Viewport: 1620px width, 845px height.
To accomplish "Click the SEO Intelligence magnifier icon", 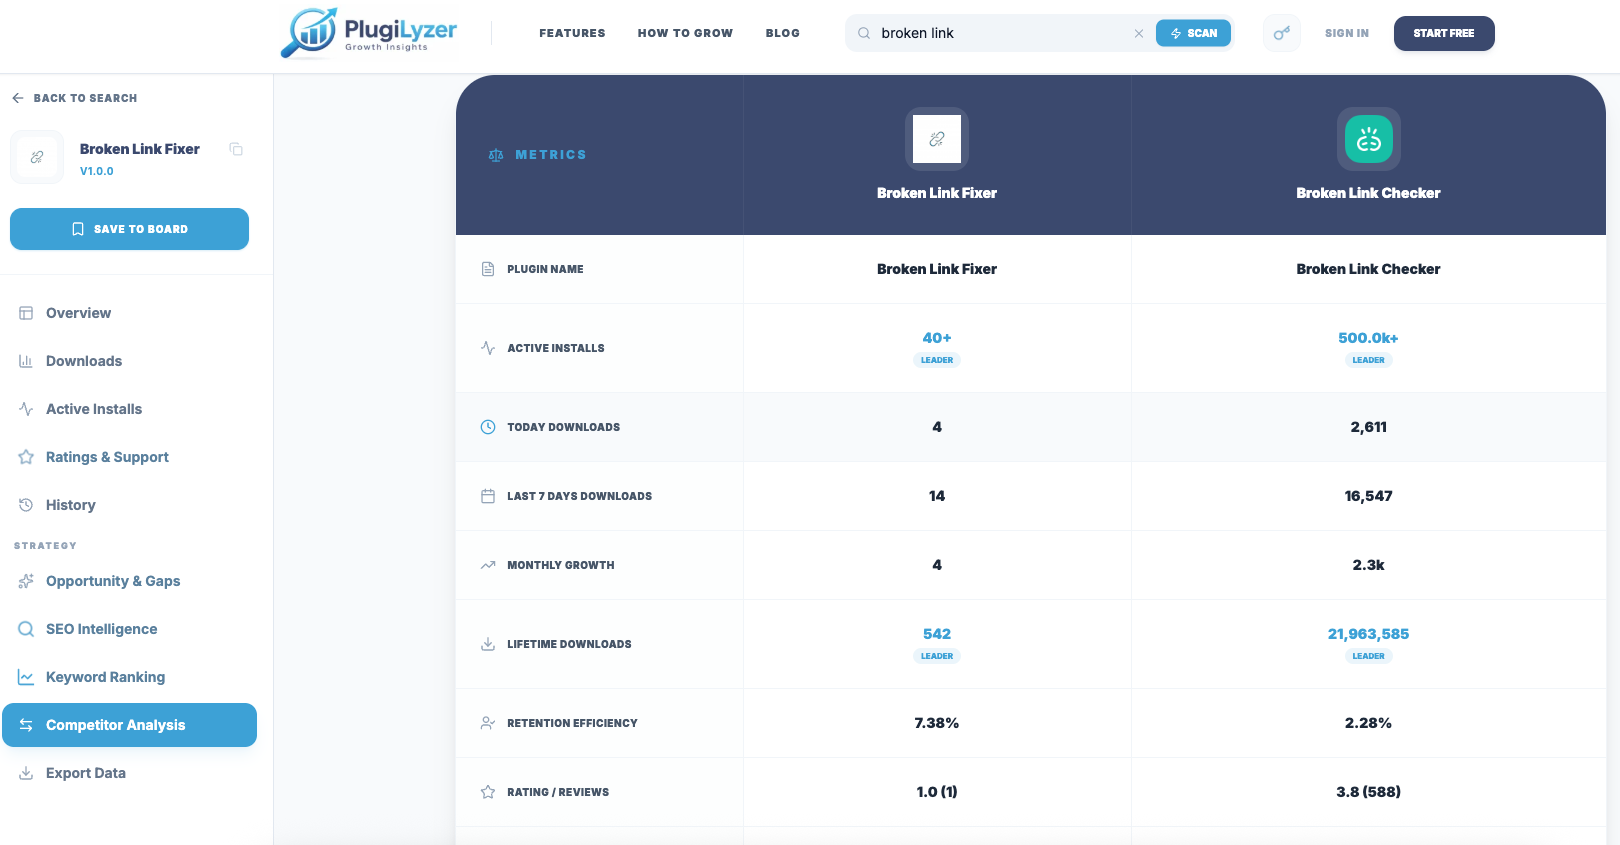I will 26,629.
